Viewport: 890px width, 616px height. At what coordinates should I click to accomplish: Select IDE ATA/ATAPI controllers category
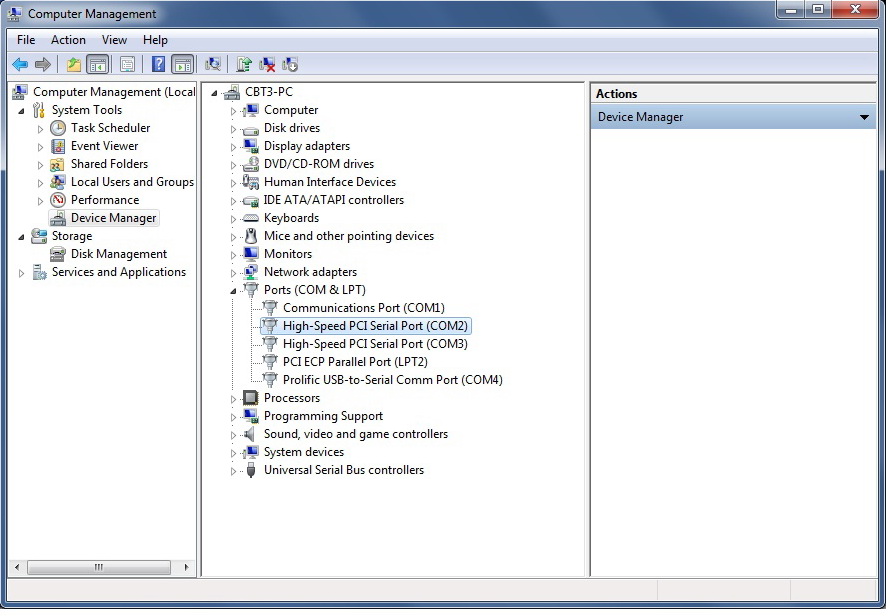point(334,200)
